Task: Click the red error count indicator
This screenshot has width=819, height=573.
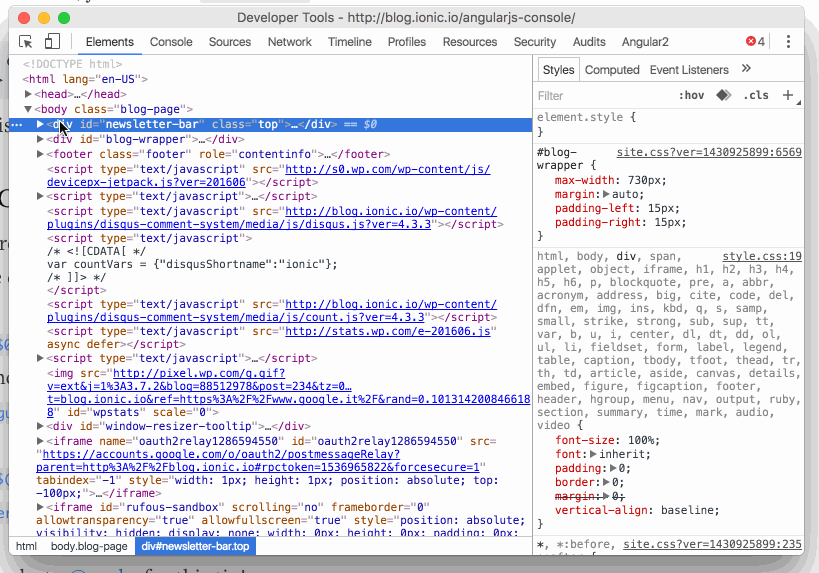Action: click(755, 42)
